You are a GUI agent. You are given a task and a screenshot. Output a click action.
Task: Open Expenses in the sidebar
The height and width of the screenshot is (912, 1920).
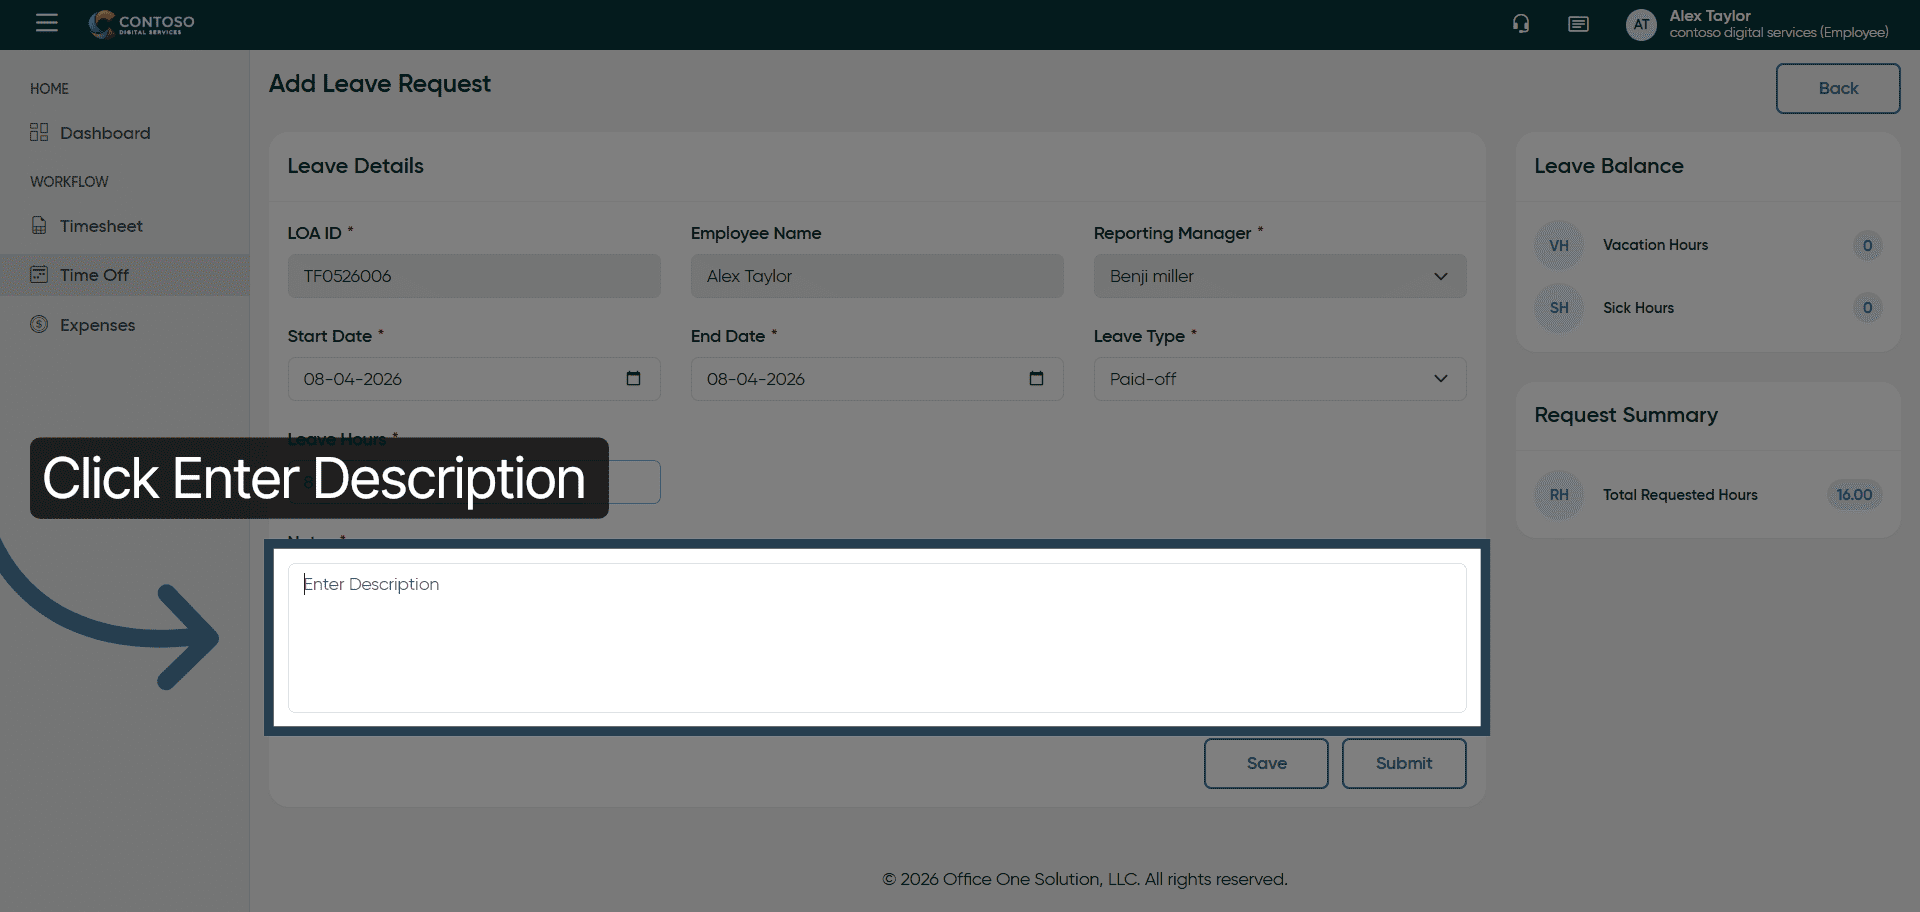tap(97, 325)
